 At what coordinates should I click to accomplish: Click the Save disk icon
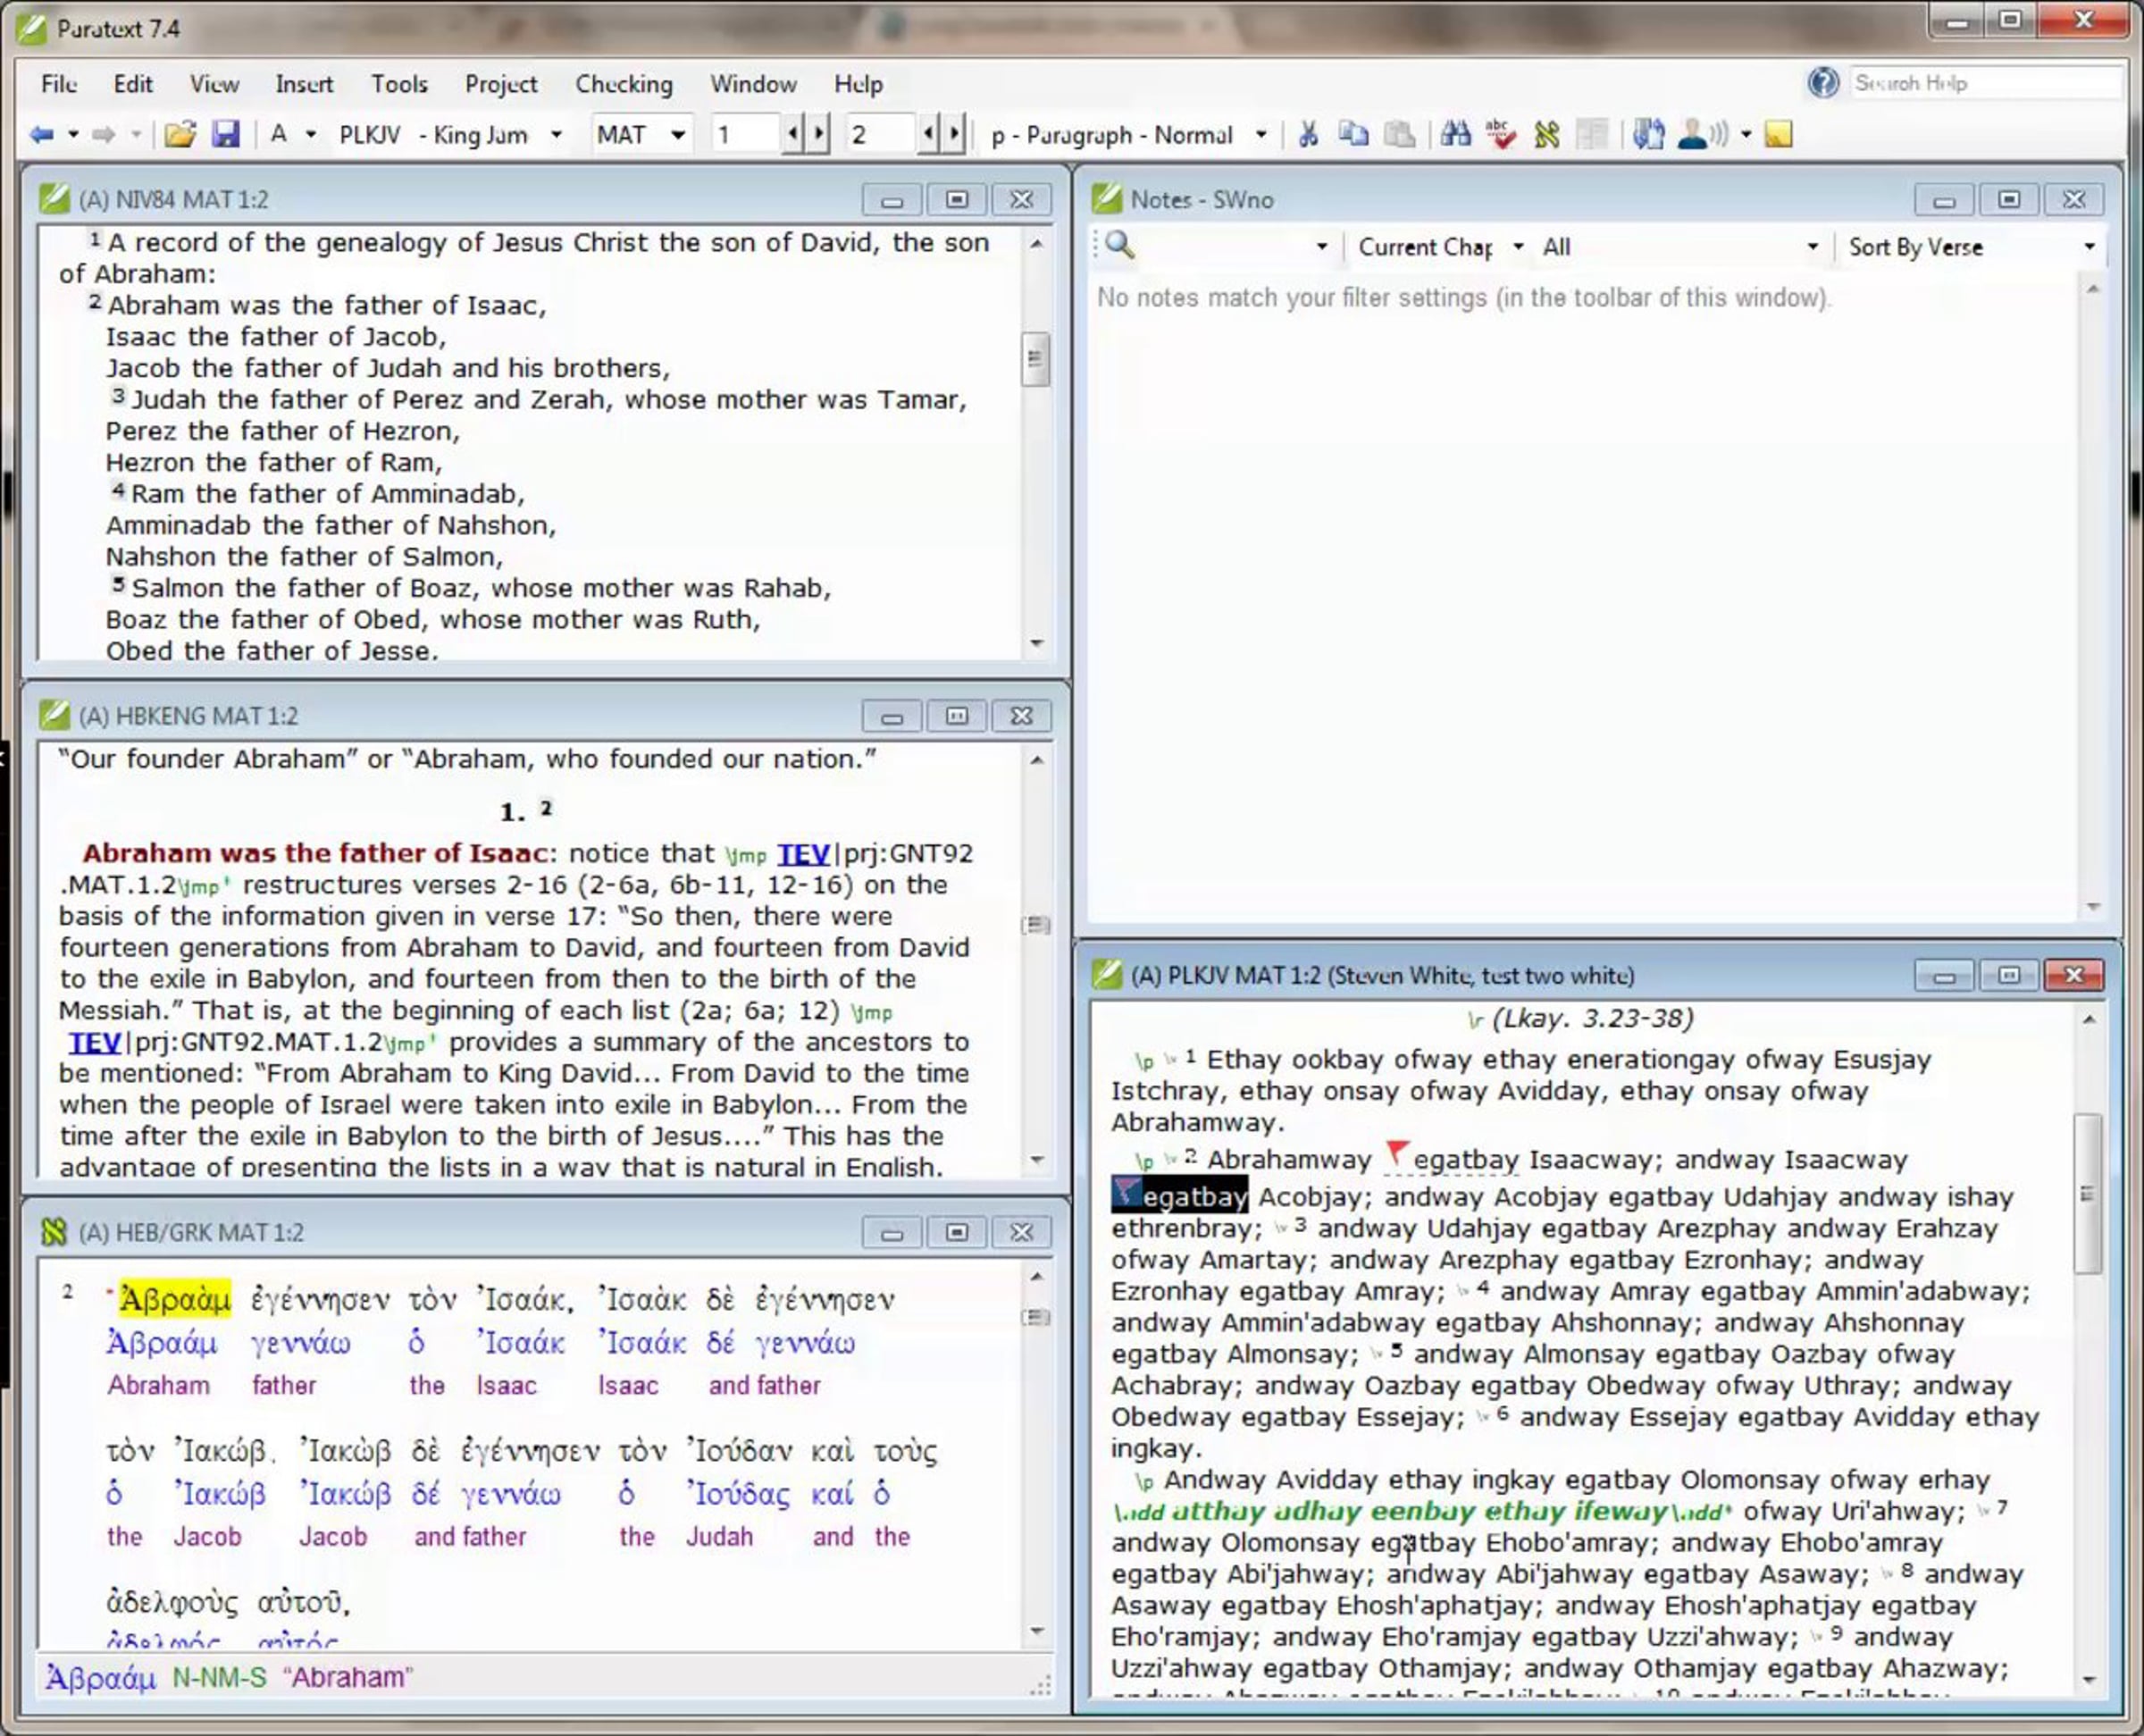226,134
